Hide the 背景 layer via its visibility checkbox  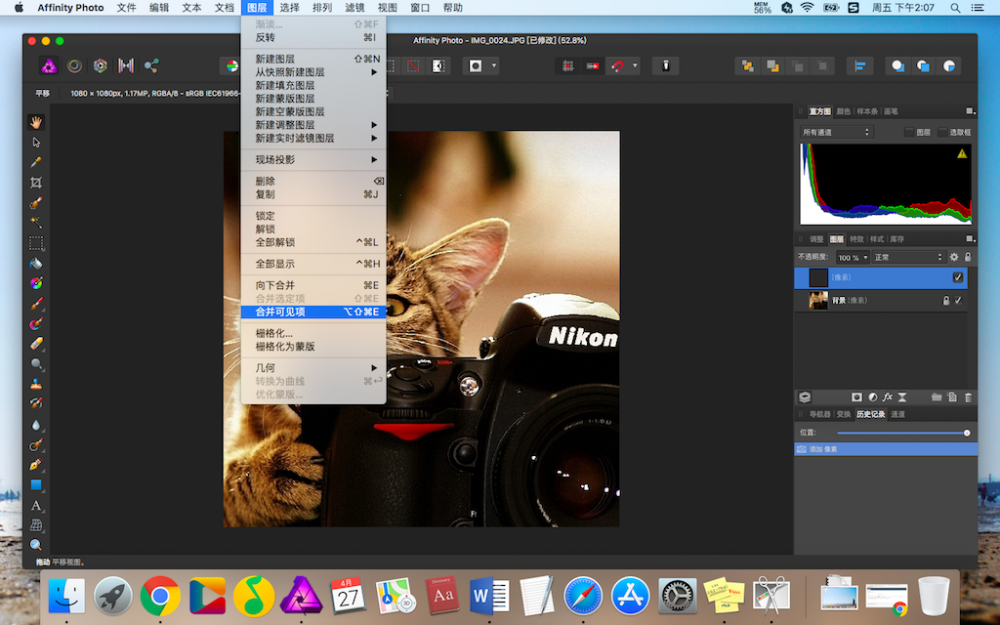pyautogui.click(x=959, y=300)
